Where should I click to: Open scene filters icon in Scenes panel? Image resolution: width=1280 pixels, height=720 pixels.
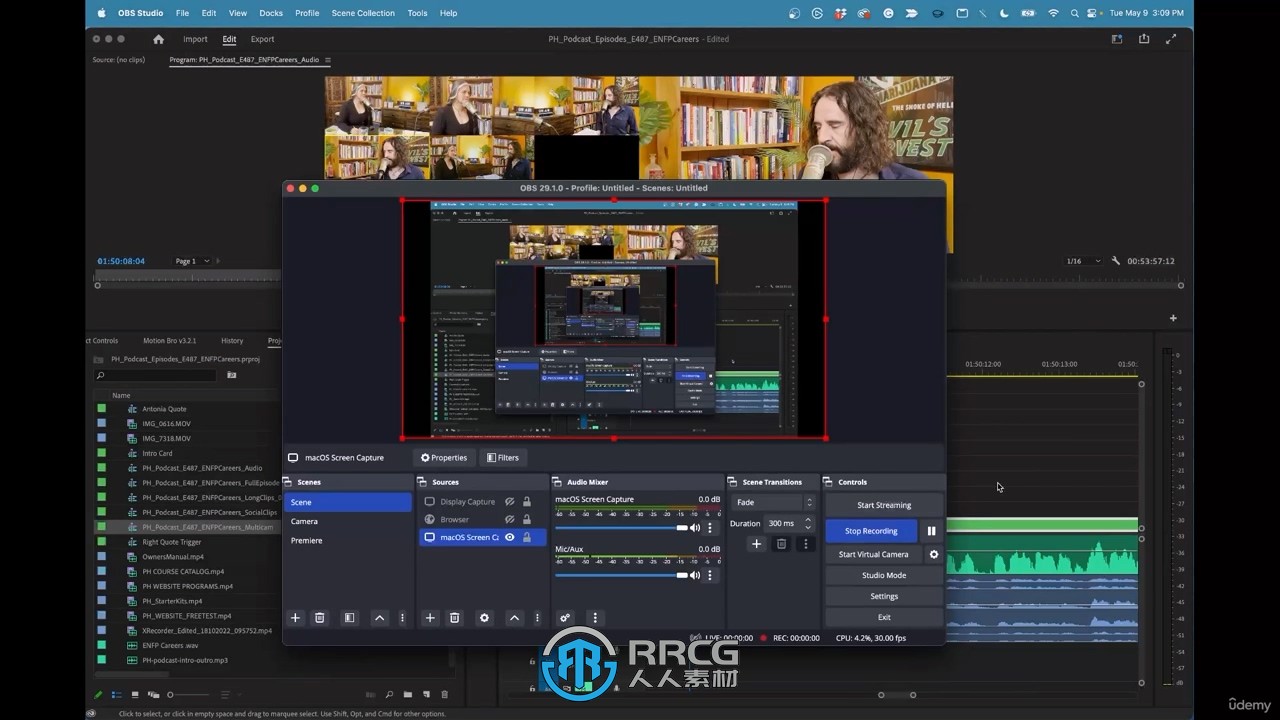tap(349, 618)
